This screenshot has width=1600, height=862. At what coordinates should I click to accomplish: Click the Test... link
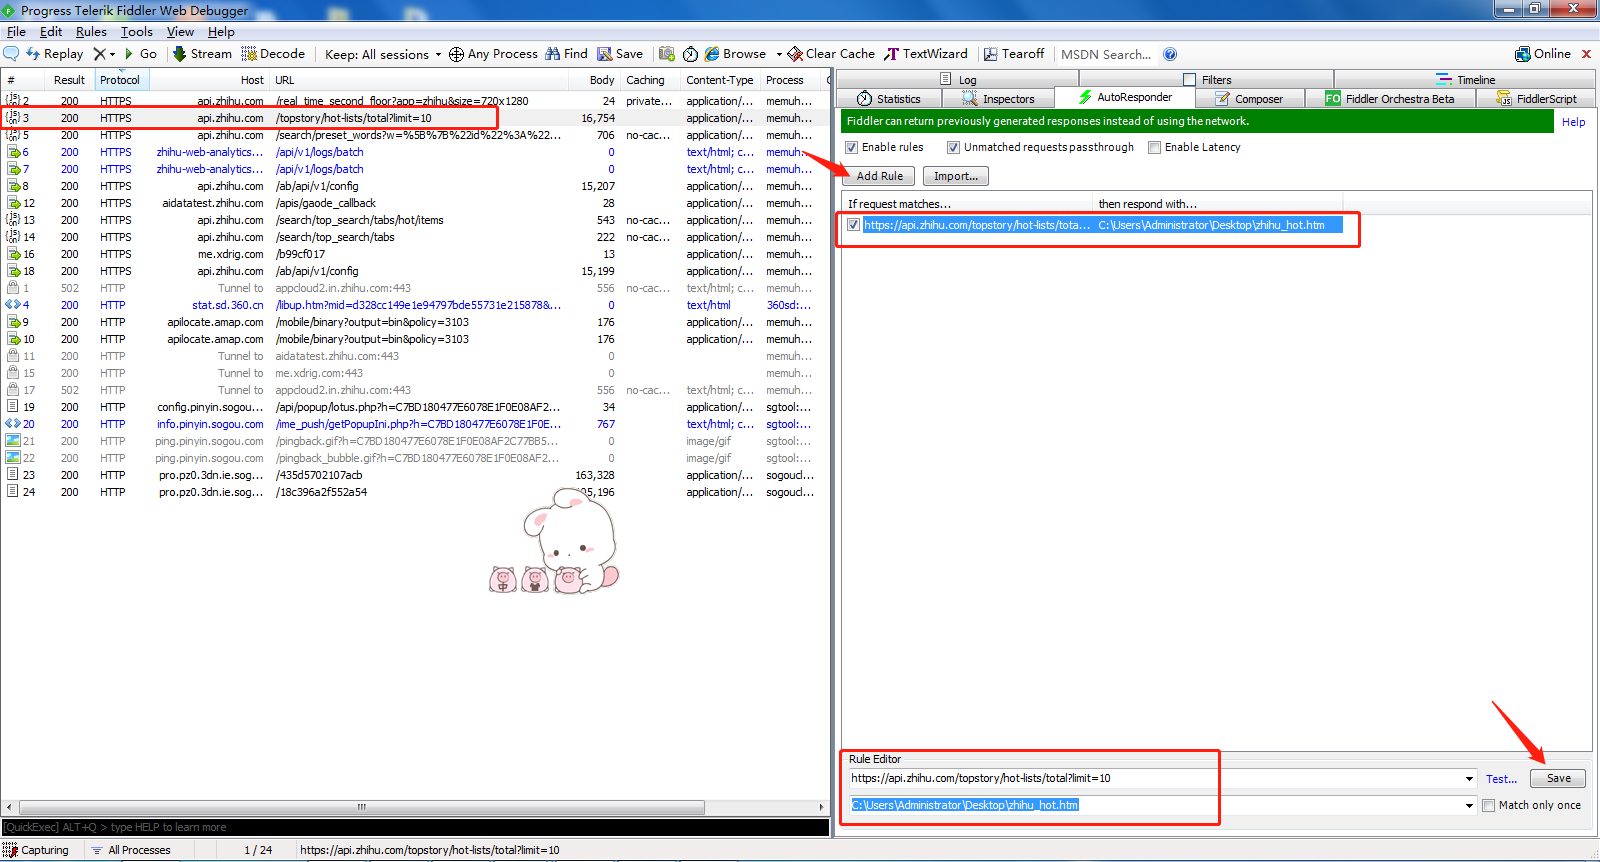1501,779
